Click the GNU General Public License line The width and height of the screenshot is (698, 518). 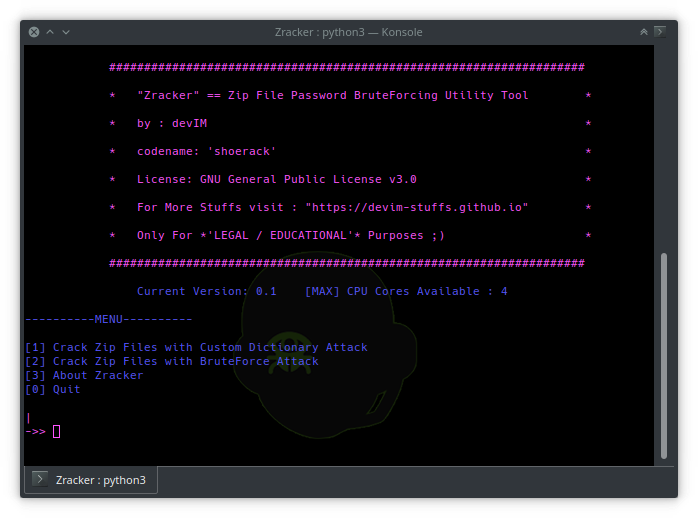[x=276, y=179]
